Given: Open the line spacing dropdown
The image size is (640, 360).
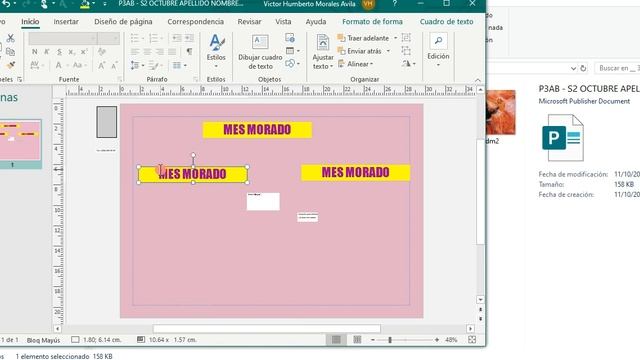Looking at the screenshot, I should click(x=137, y=65).
